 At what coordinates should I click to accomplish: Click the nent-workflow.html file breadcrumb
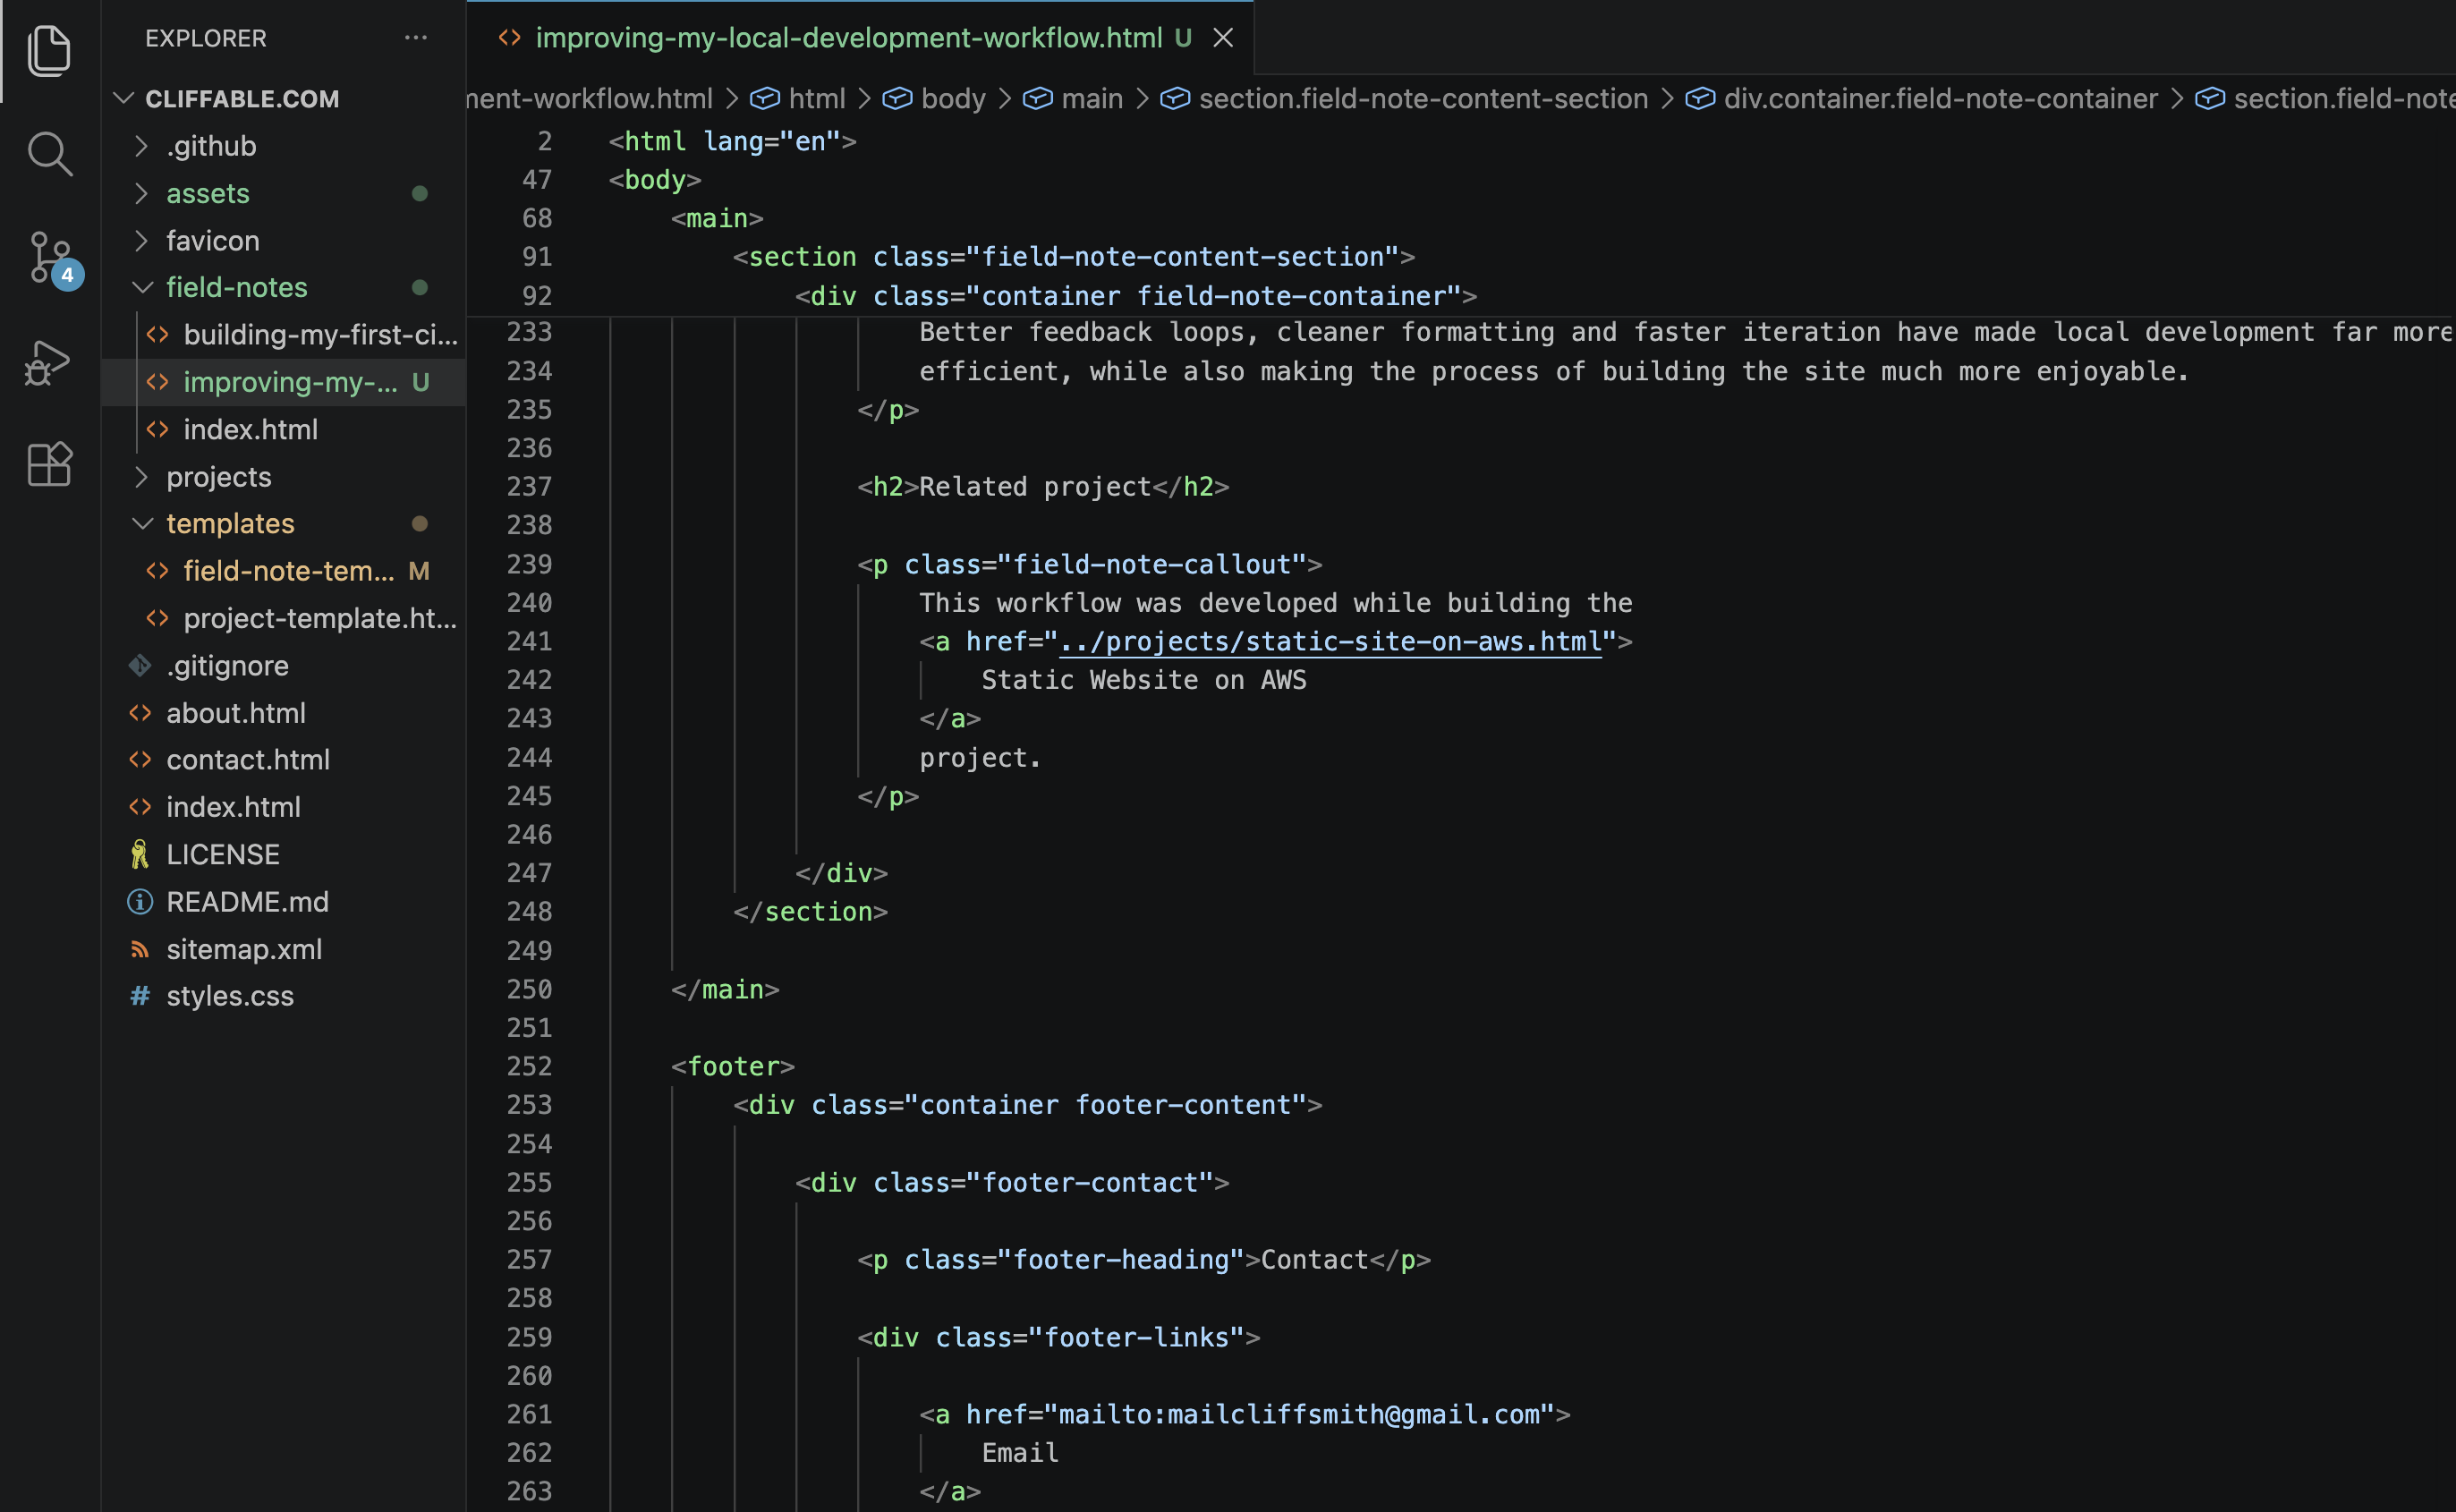(590, 98)
